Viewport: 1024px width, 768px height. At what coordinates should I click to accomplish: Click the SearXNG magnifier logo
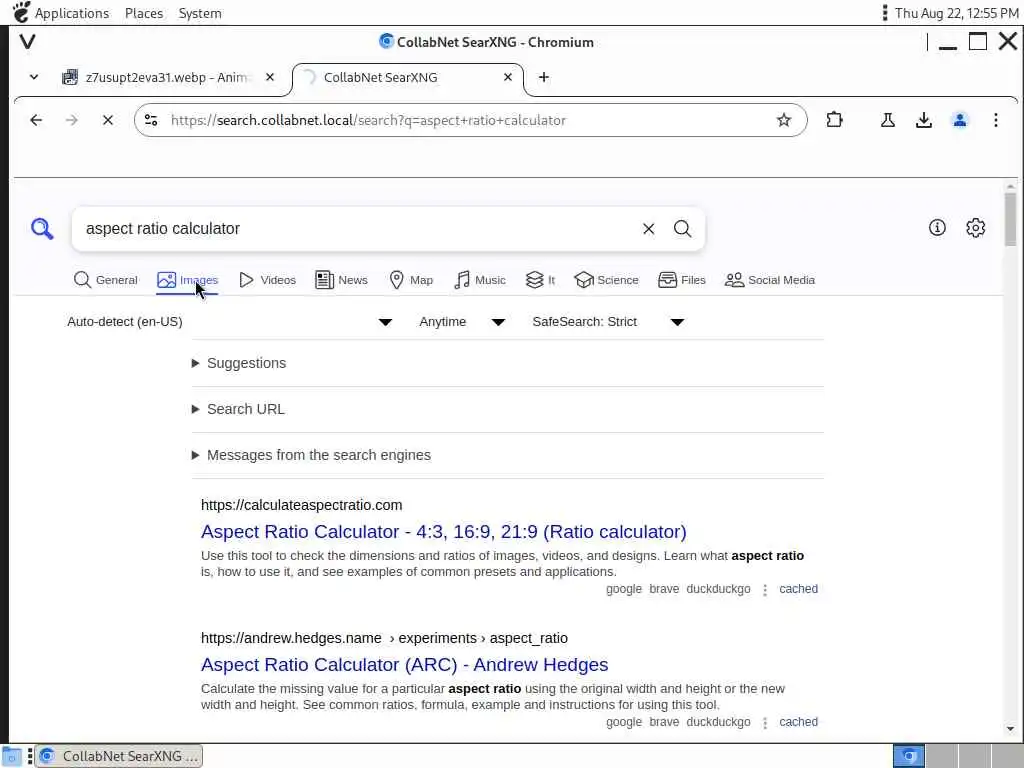42,229
